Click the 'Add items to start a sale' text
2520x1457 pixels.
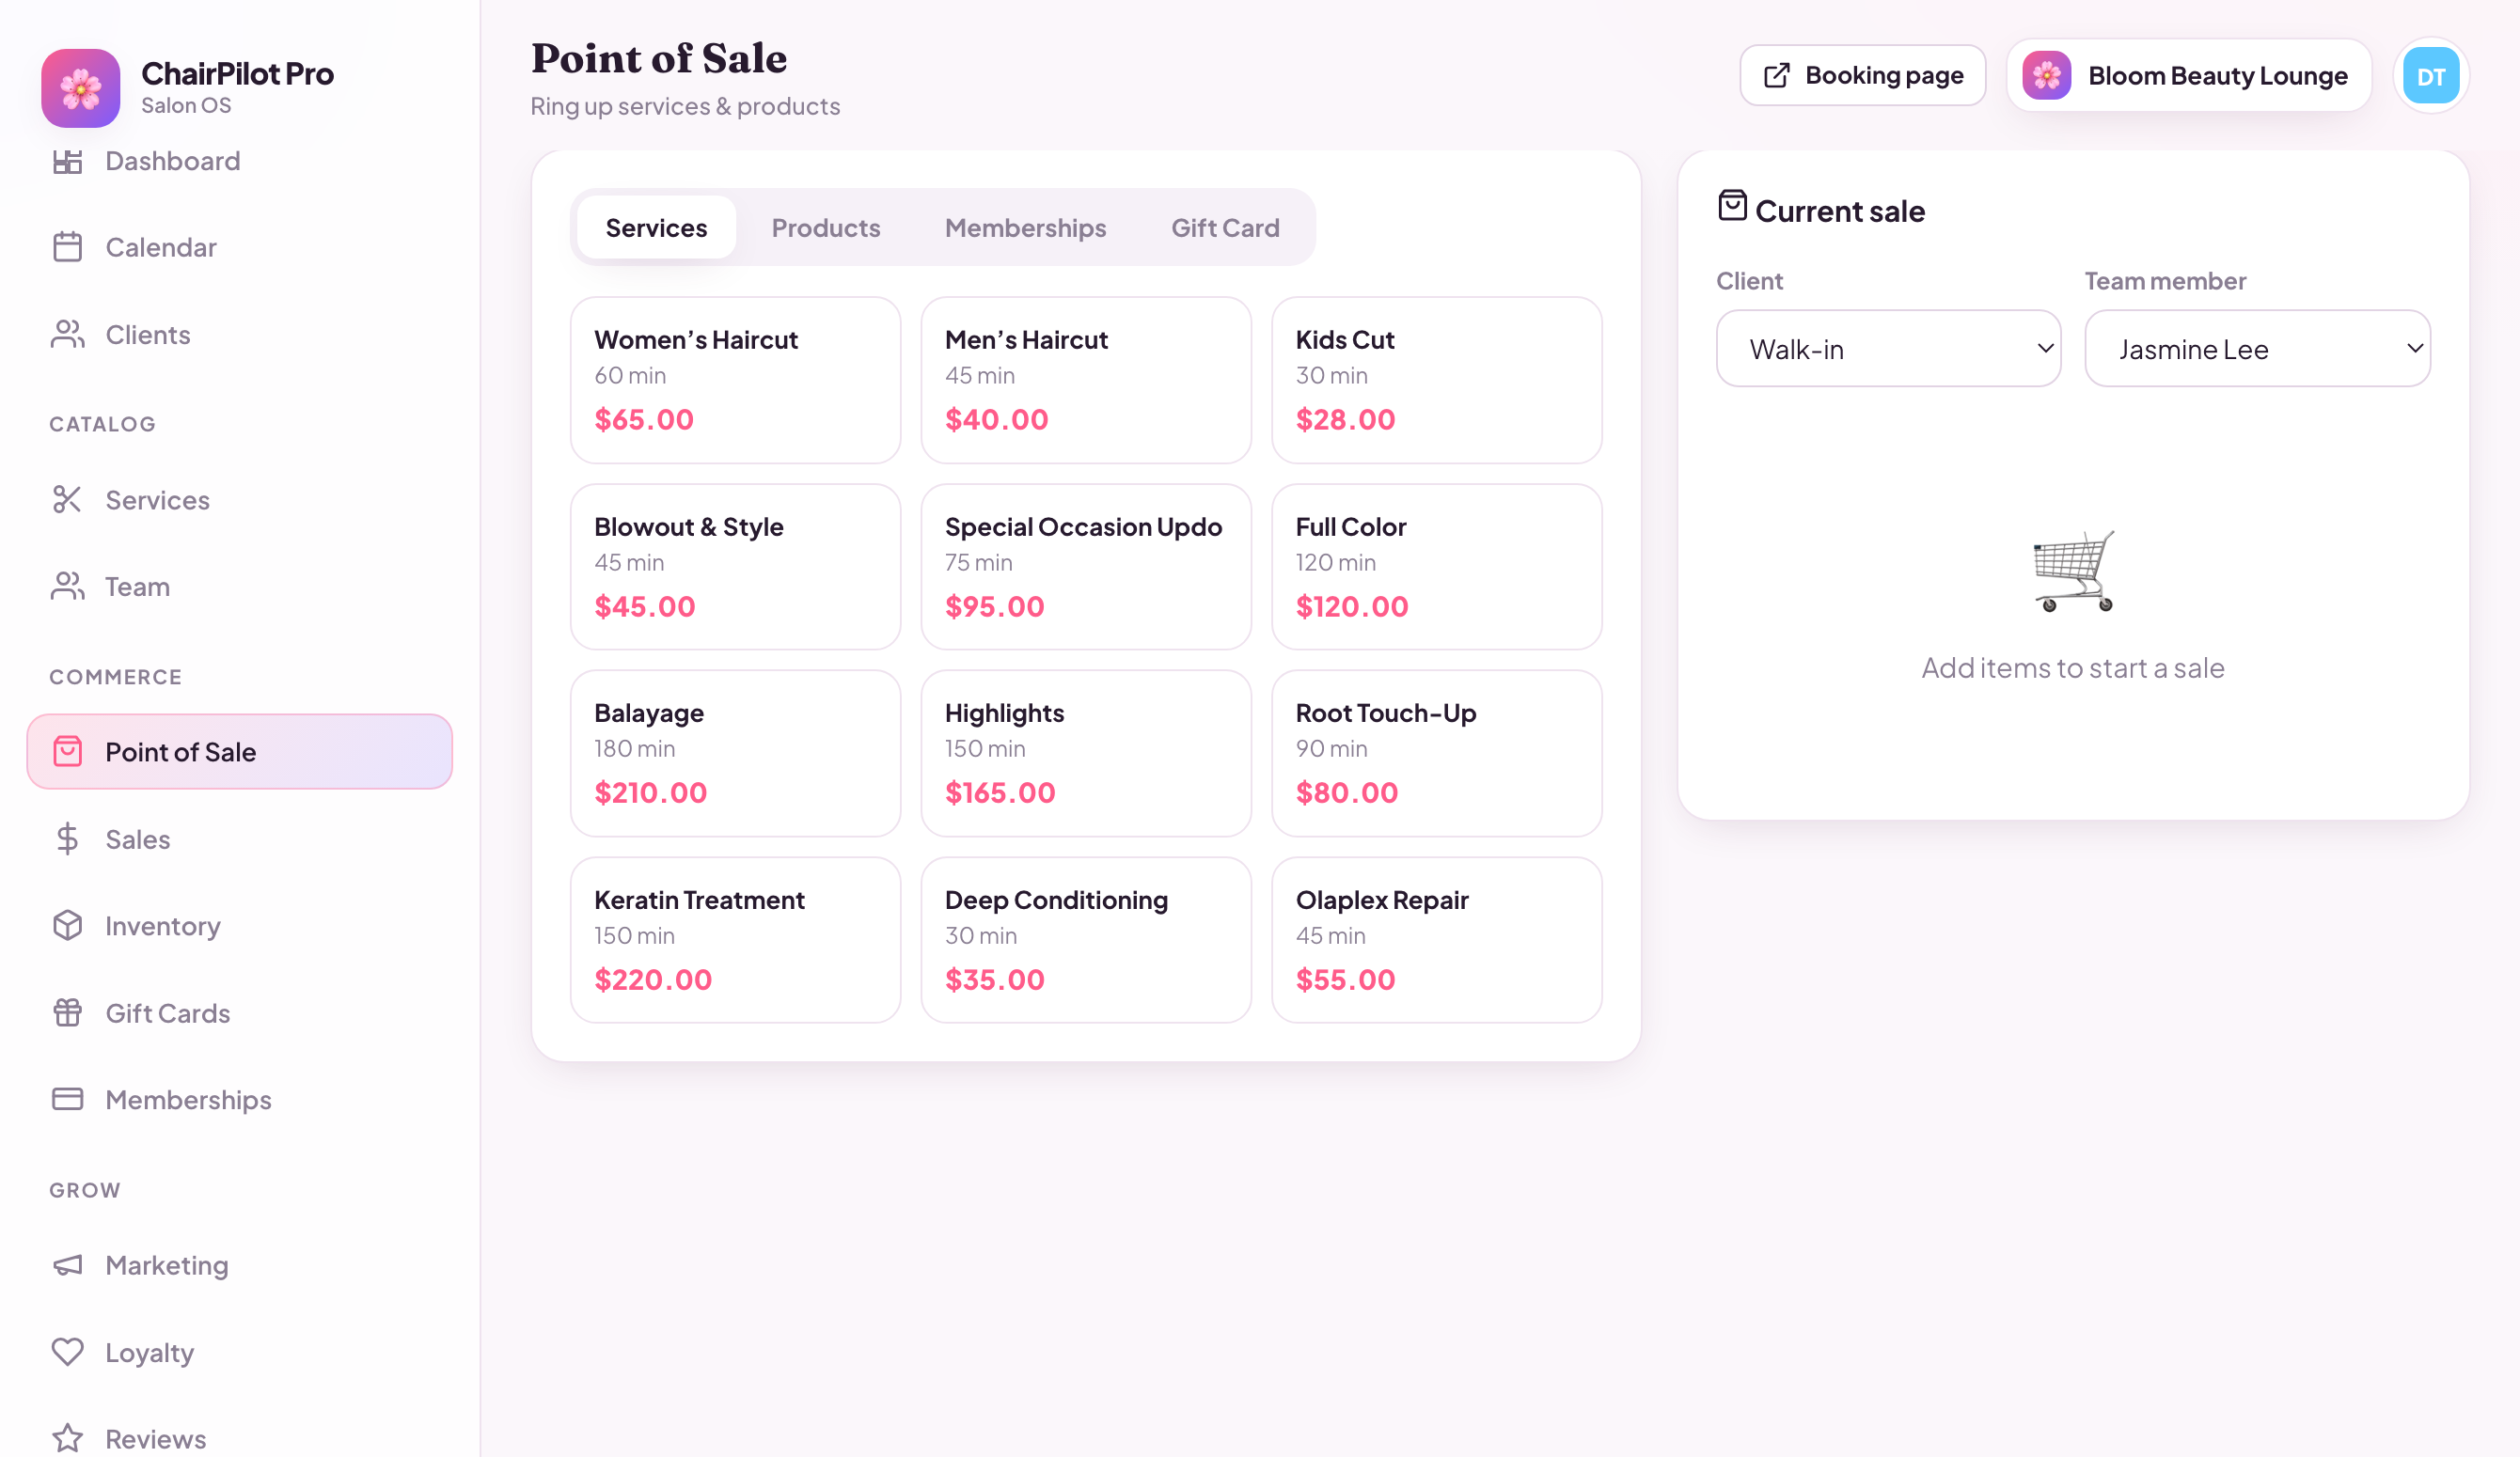click(x=2073, y=667)
